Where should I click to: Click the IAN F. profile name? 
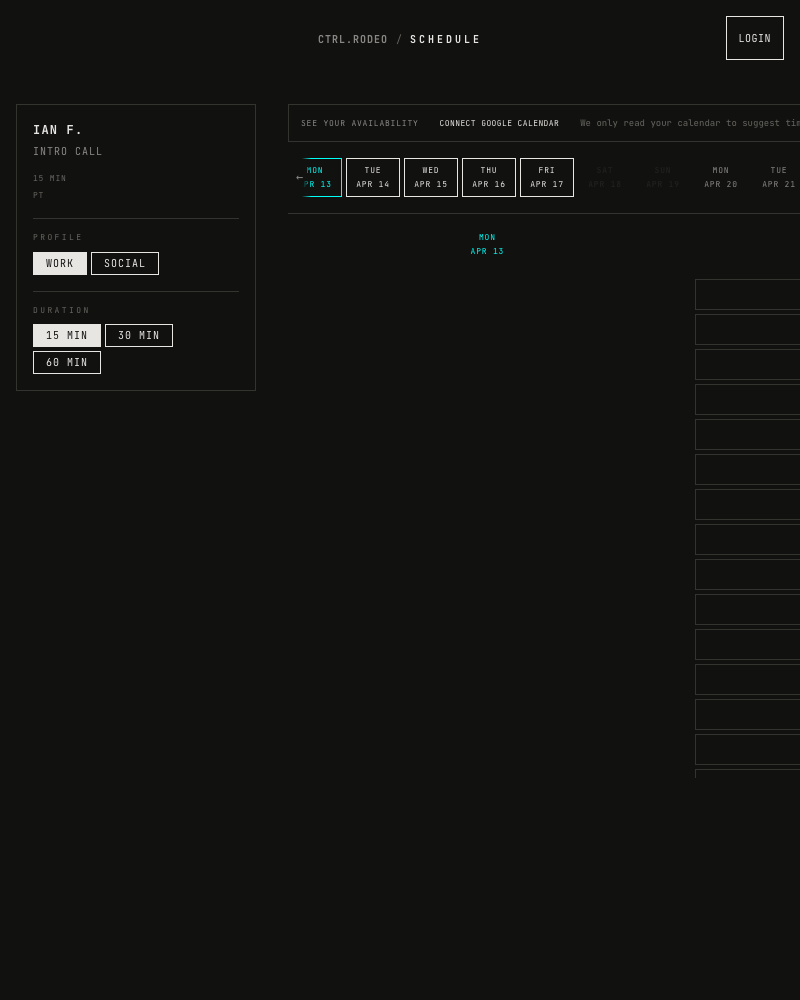pyautogui.click(x=57, y=129)
